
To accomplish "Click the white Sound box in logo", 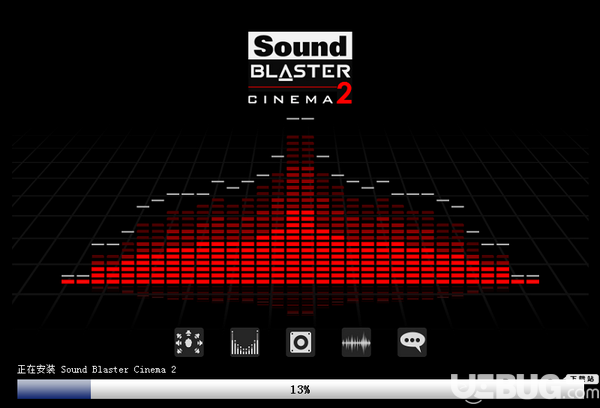I will click(299, 45).
